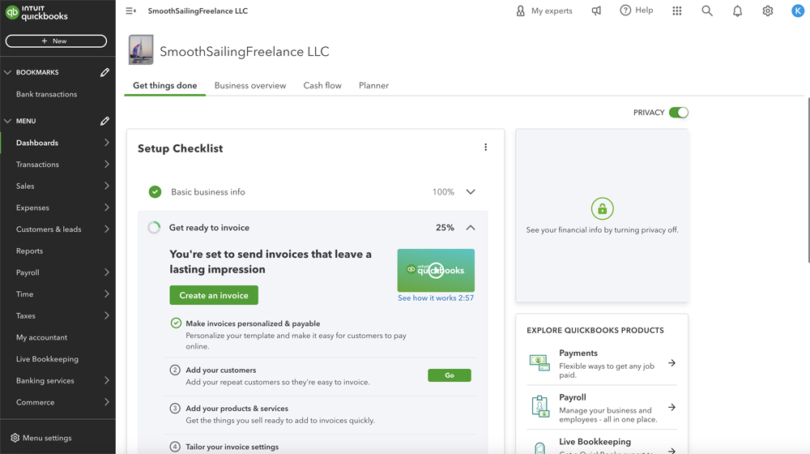The image size is (810, 454).
Task: Switch to the Planner tab
Action: click(373, 86)
